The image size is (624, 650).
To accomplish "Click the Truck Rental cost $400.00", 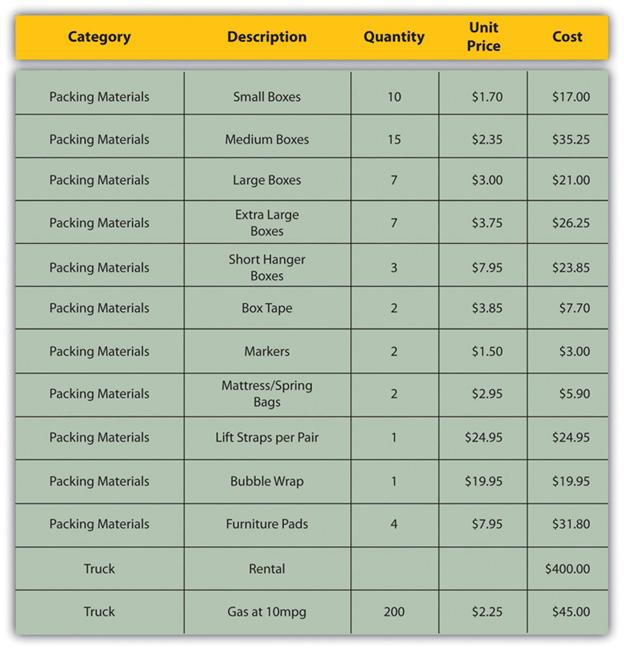I will point(567,569).
